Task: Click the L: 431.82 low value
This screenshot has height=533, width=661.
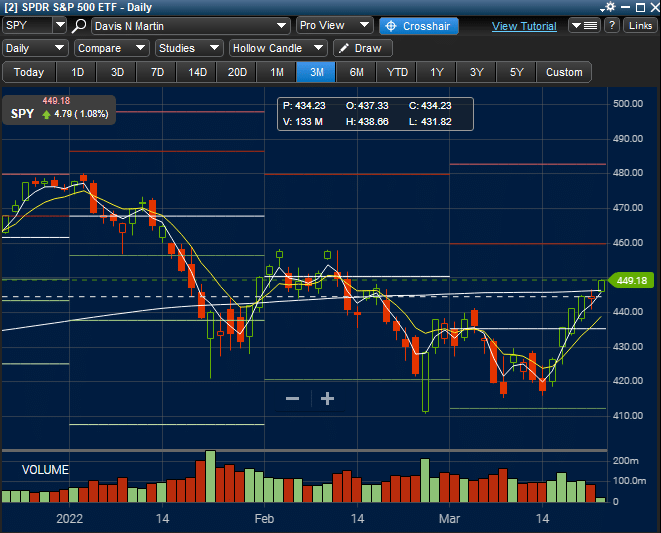Action: click(430, 122)
